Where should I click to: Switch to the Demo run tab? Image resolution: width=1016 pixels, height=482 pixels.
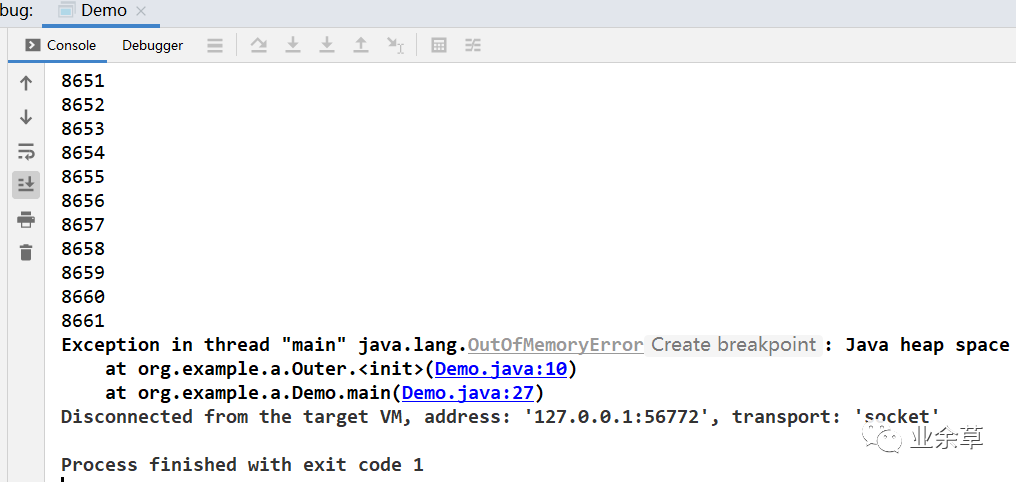(x=93, y=11)
